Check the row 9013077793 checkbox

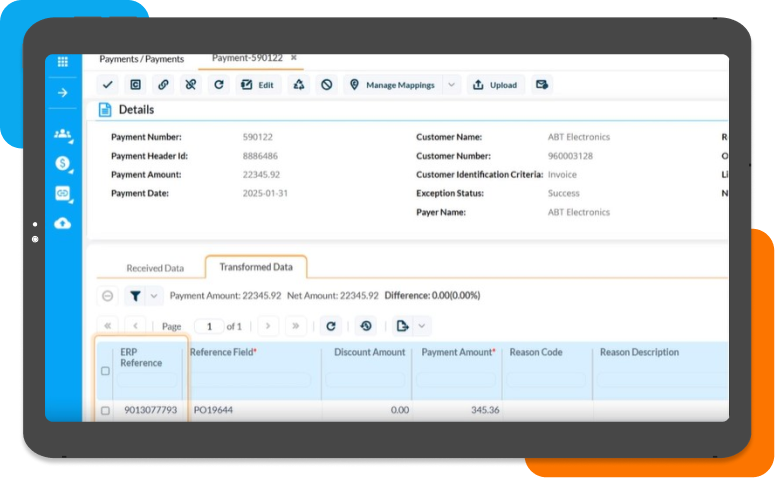pyautogui.click(x=105, y=410)
